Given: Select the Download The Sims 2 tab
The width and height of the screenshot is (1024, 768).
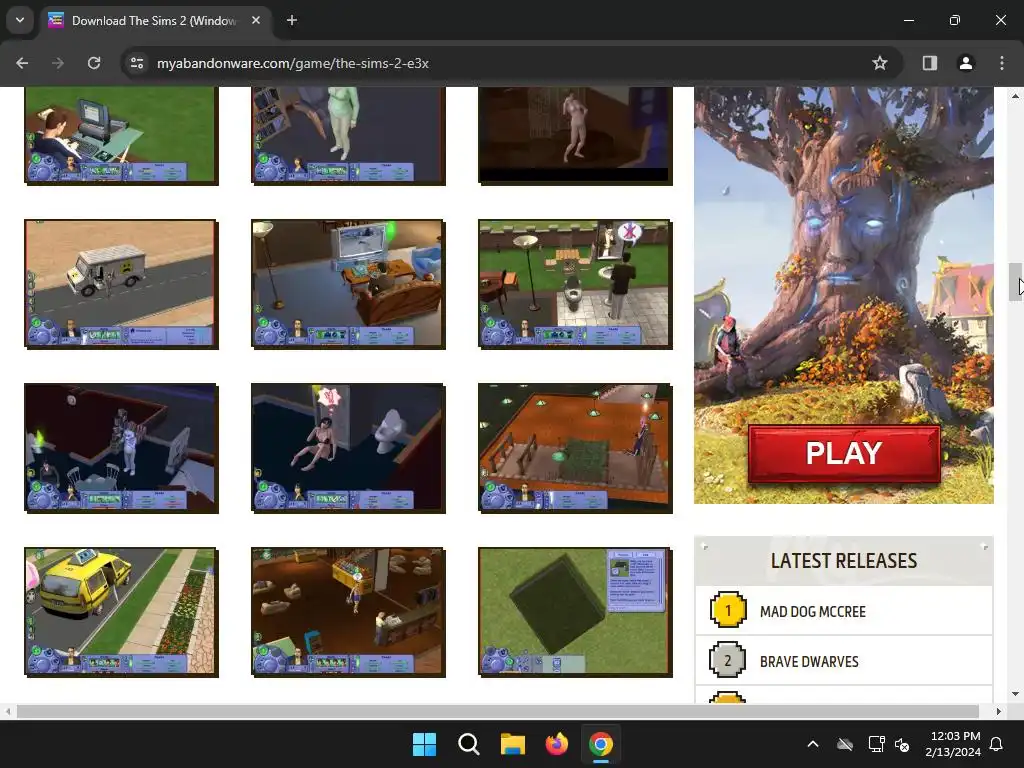Looking at the screenshot, I should coord(155,20).
